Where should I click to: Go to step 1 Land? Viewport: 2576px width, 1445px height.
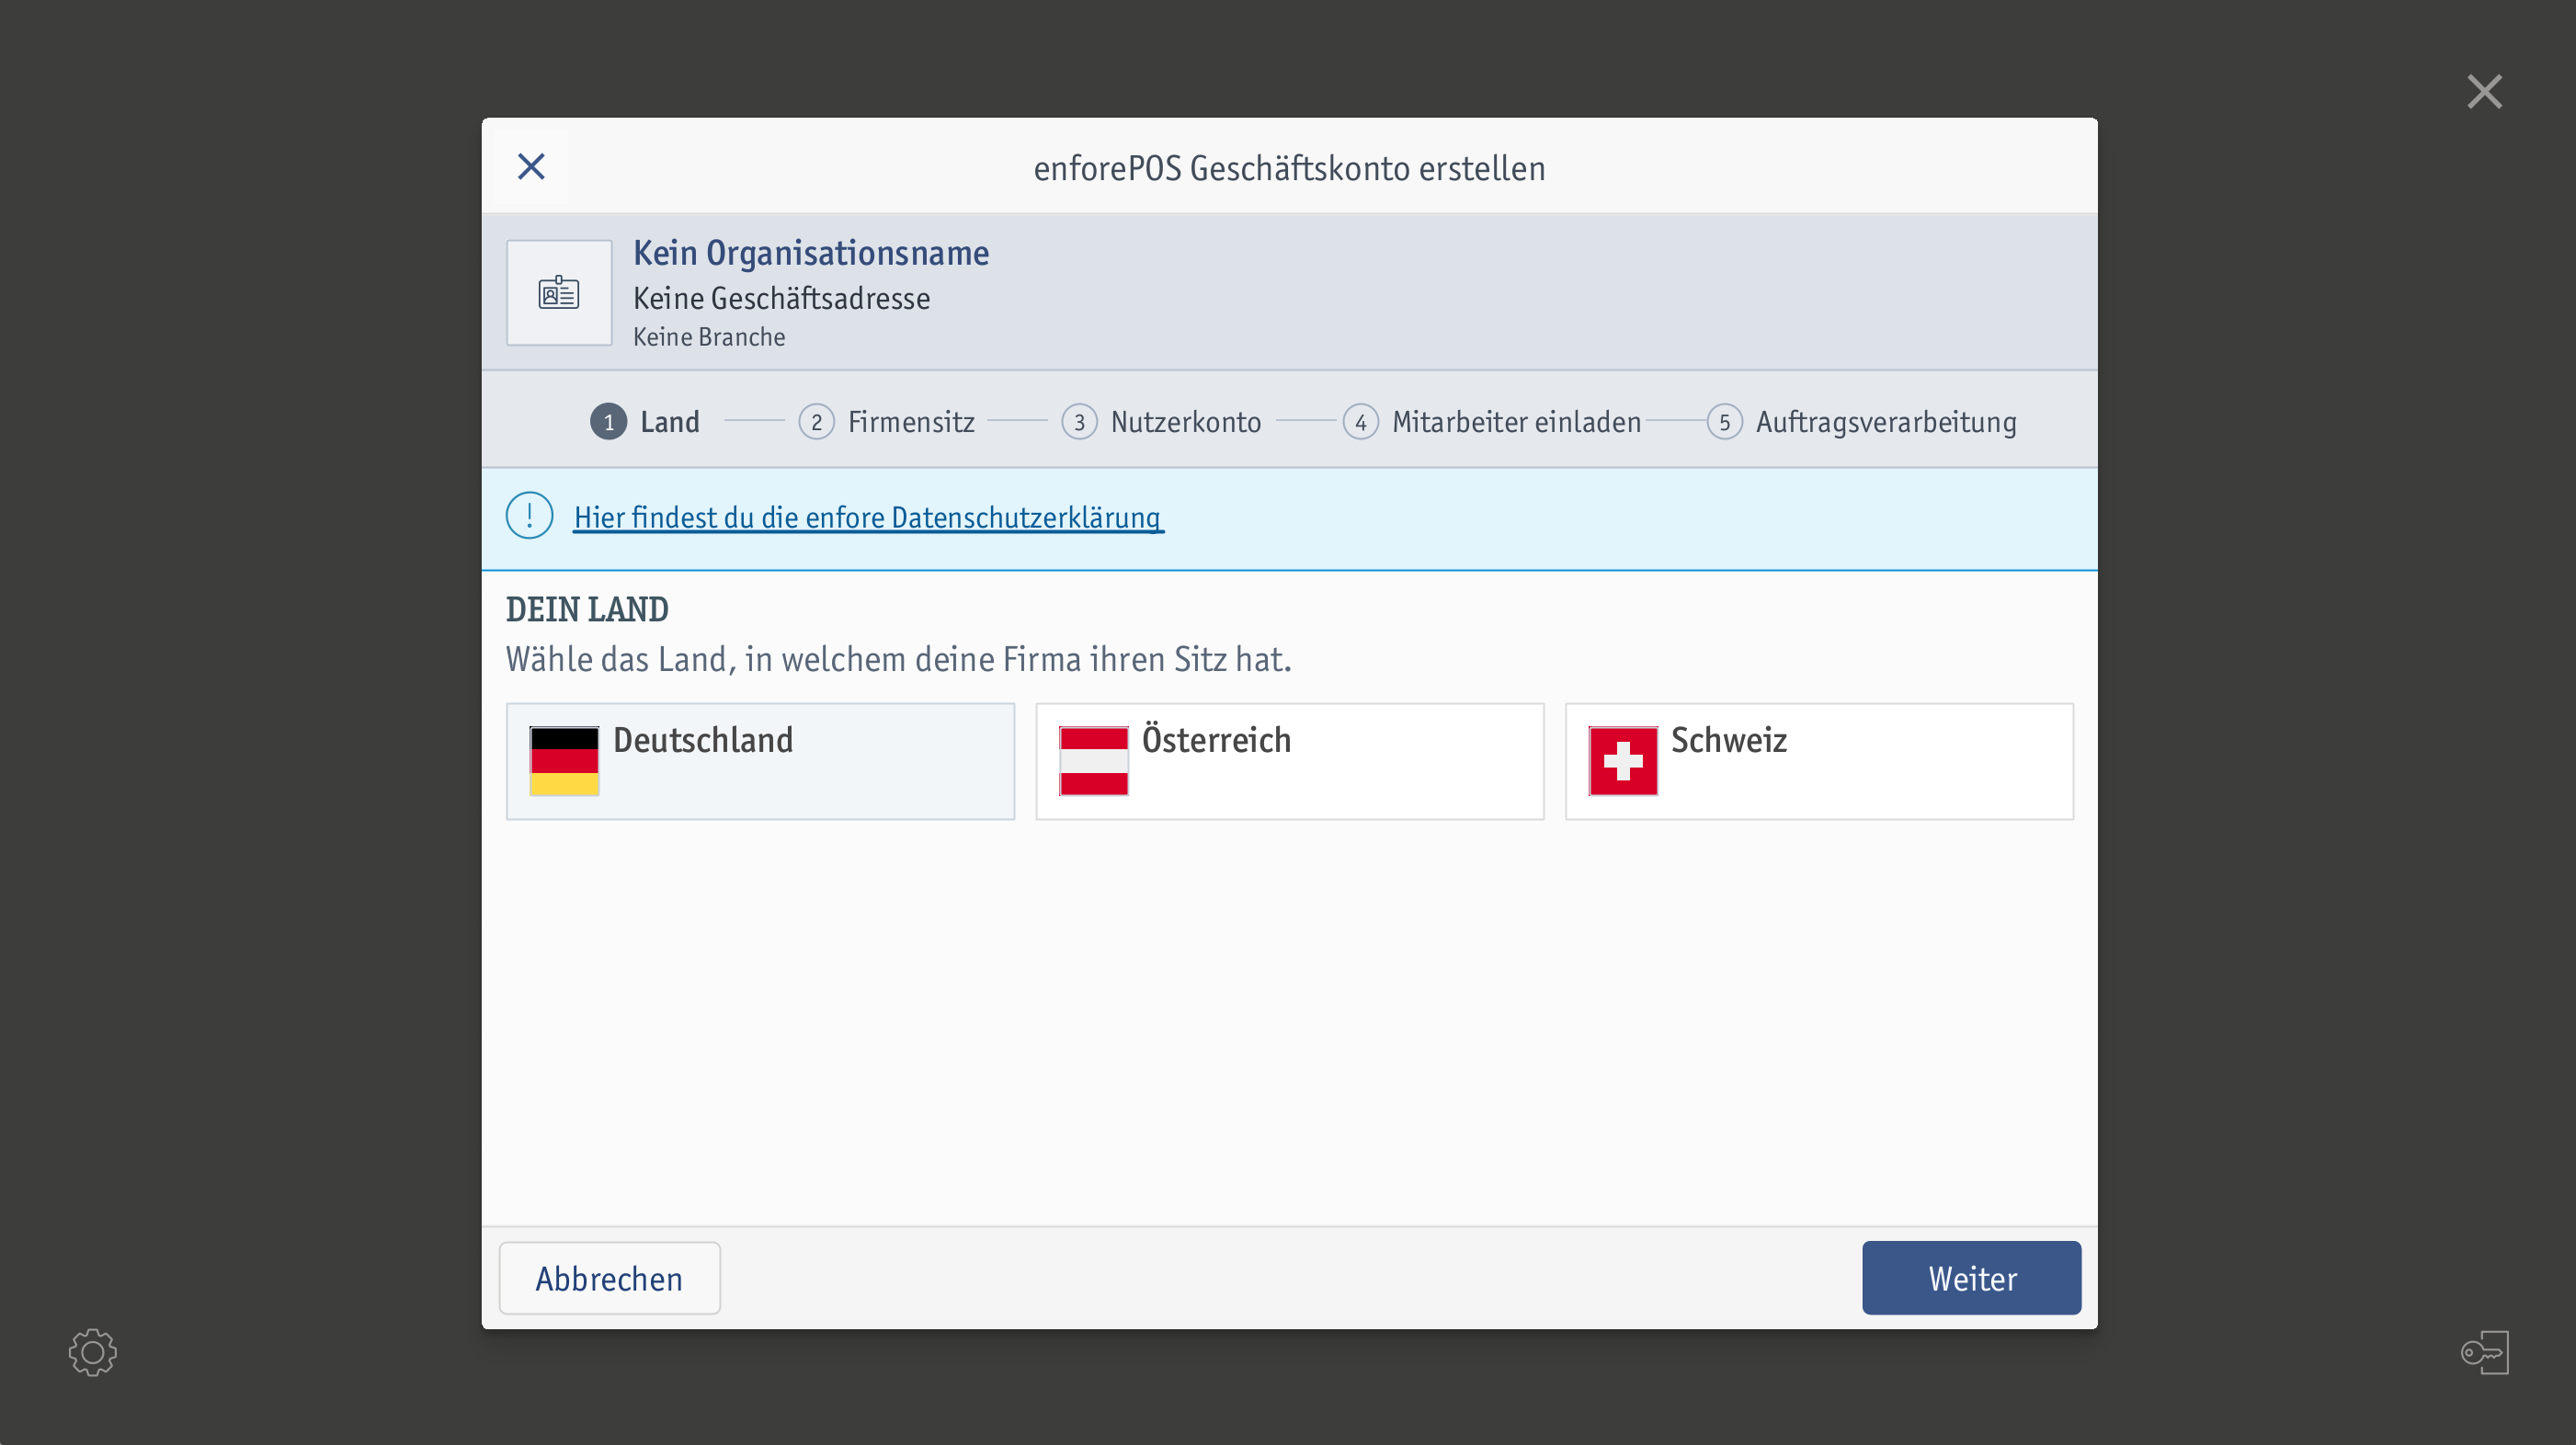[645, 422]
